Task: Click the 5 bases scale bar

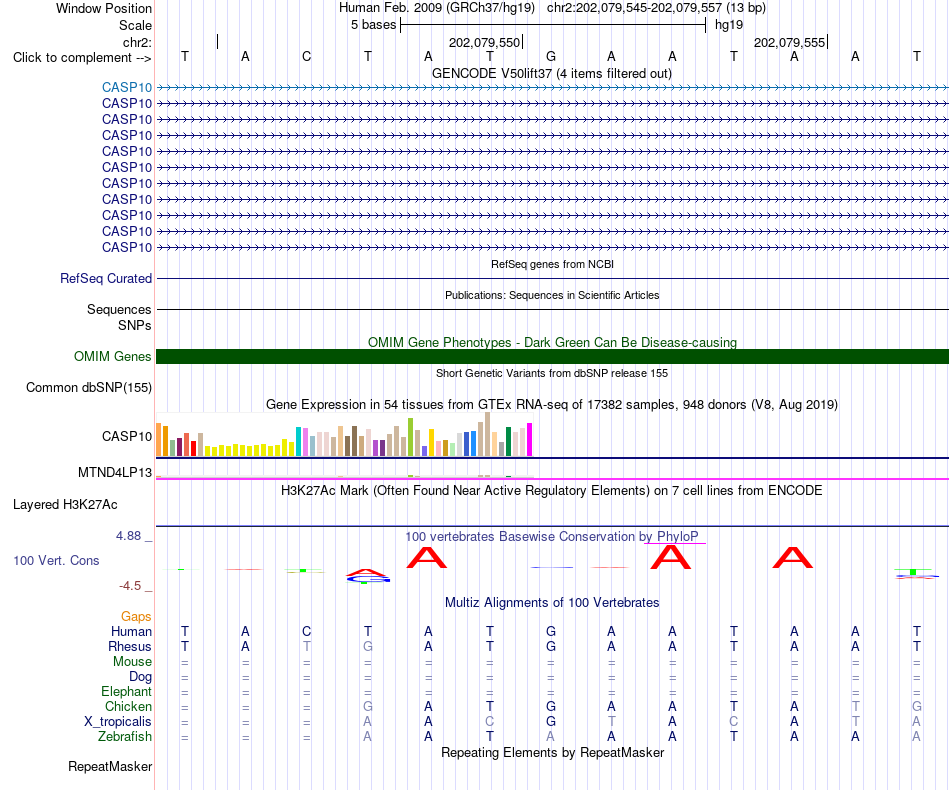Action: point(553,25)
